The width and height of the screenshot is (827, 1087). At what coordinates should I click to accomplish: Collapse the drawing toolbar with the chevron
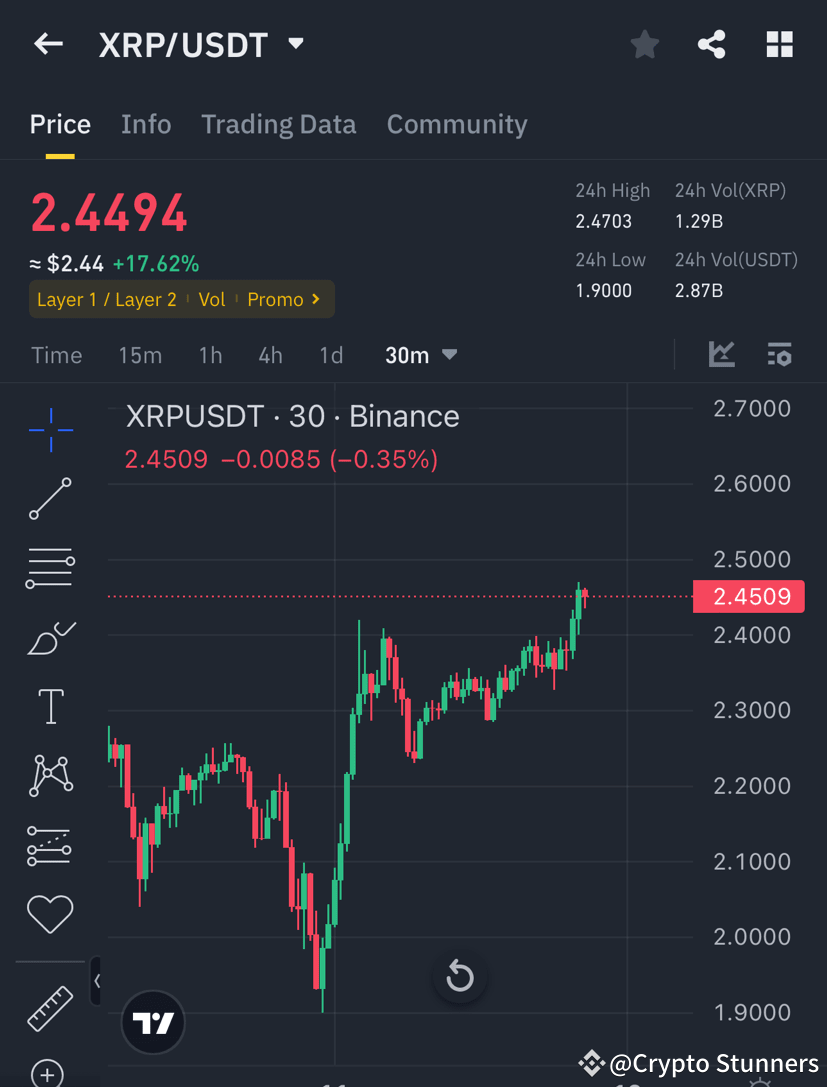(x=96, y=981)
